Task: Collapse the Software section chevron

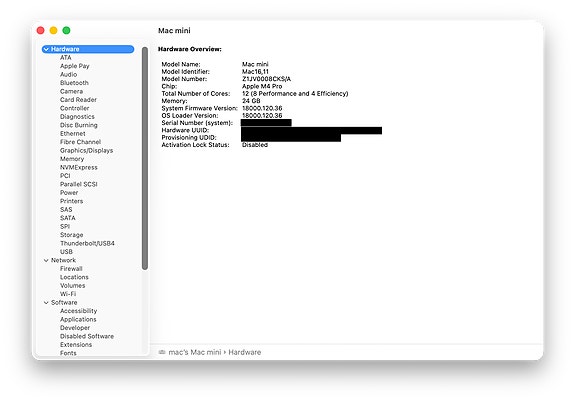Action: (x=46, y=303)
